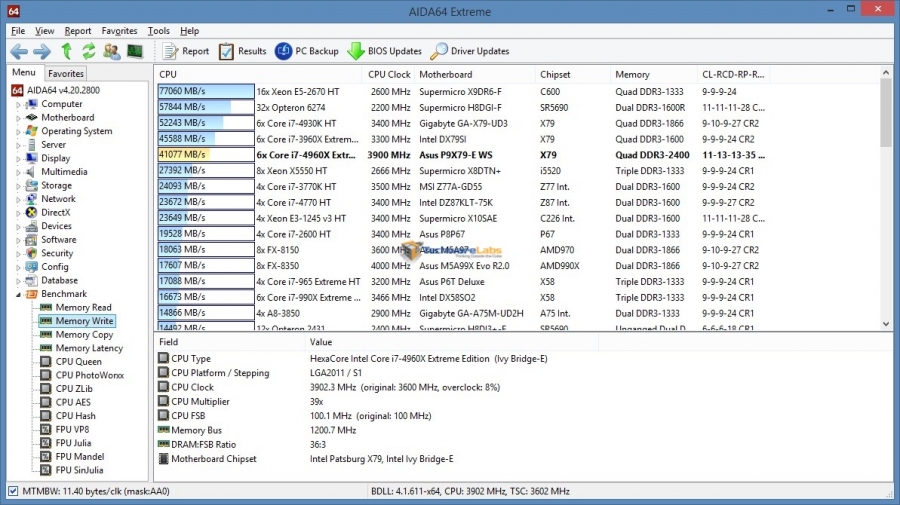
Task: Open the Manage Users toolbar icon
Action: tap(112, 52)
